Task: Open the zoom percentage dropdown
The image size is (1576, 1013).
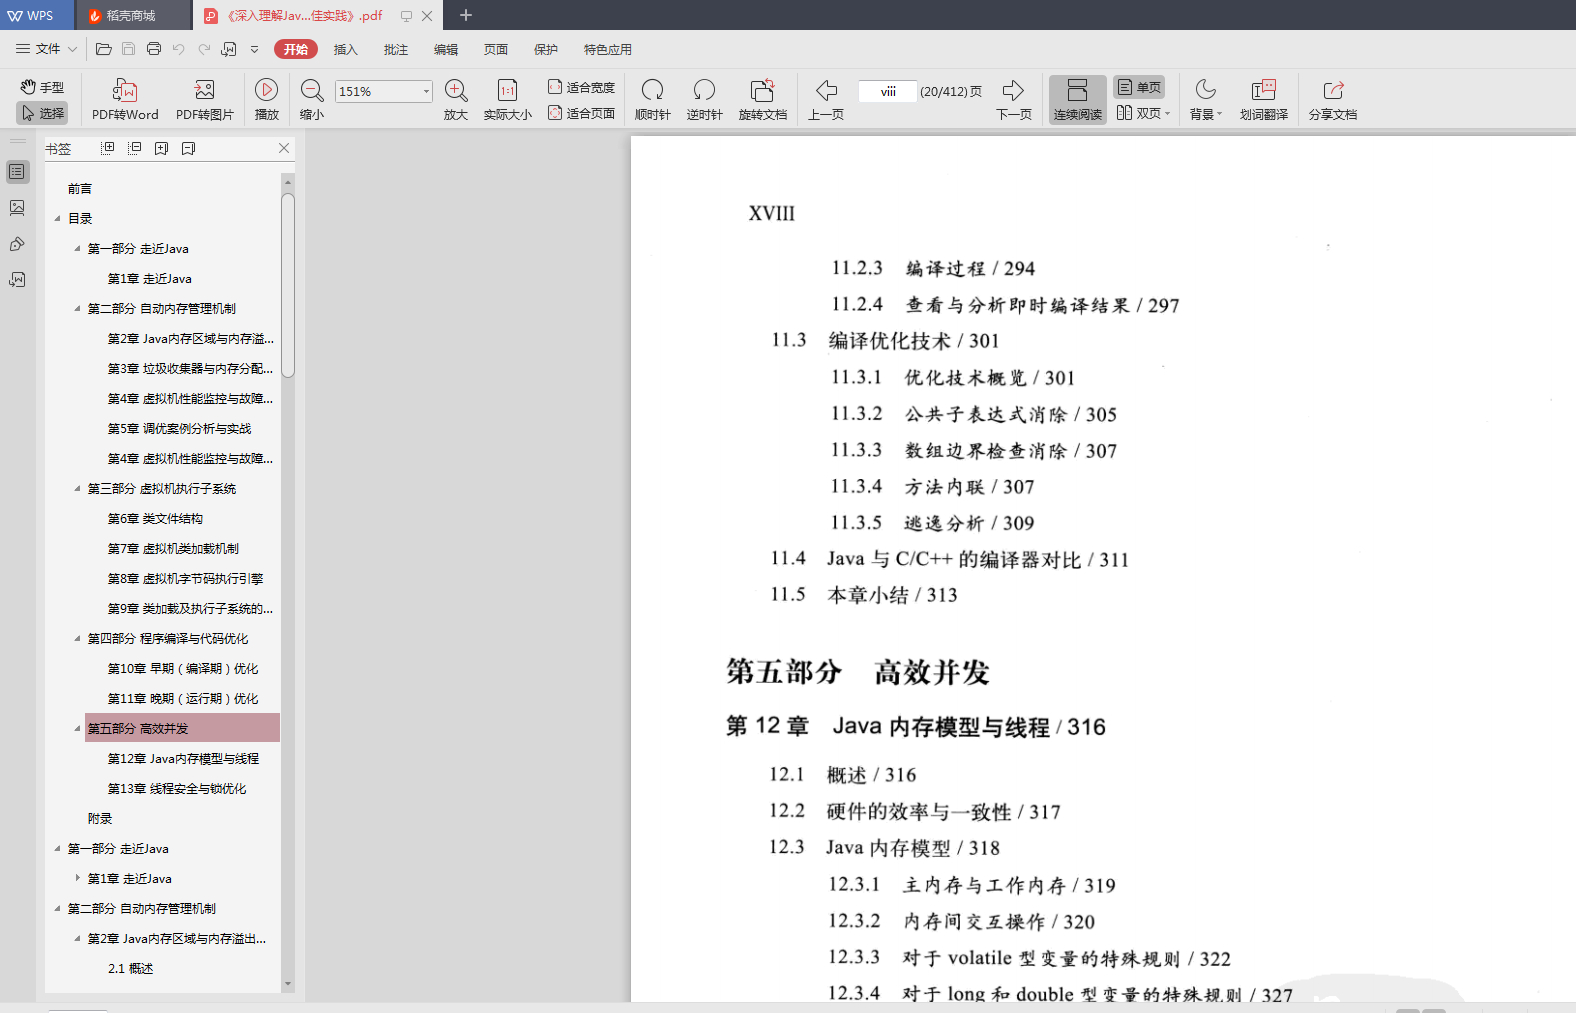Action: click(x=426, y=91)
